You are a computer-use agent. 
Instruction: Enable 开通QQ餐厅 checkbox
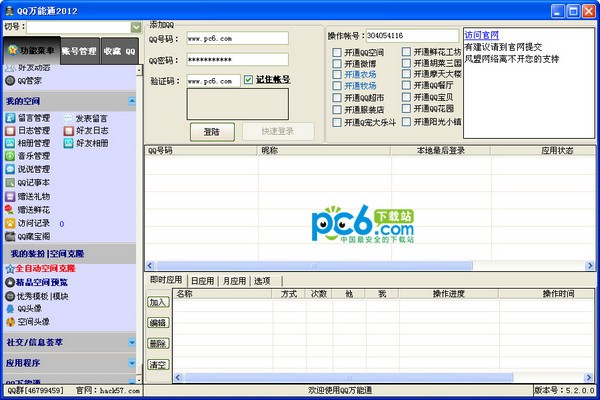[x=407, y=85]
